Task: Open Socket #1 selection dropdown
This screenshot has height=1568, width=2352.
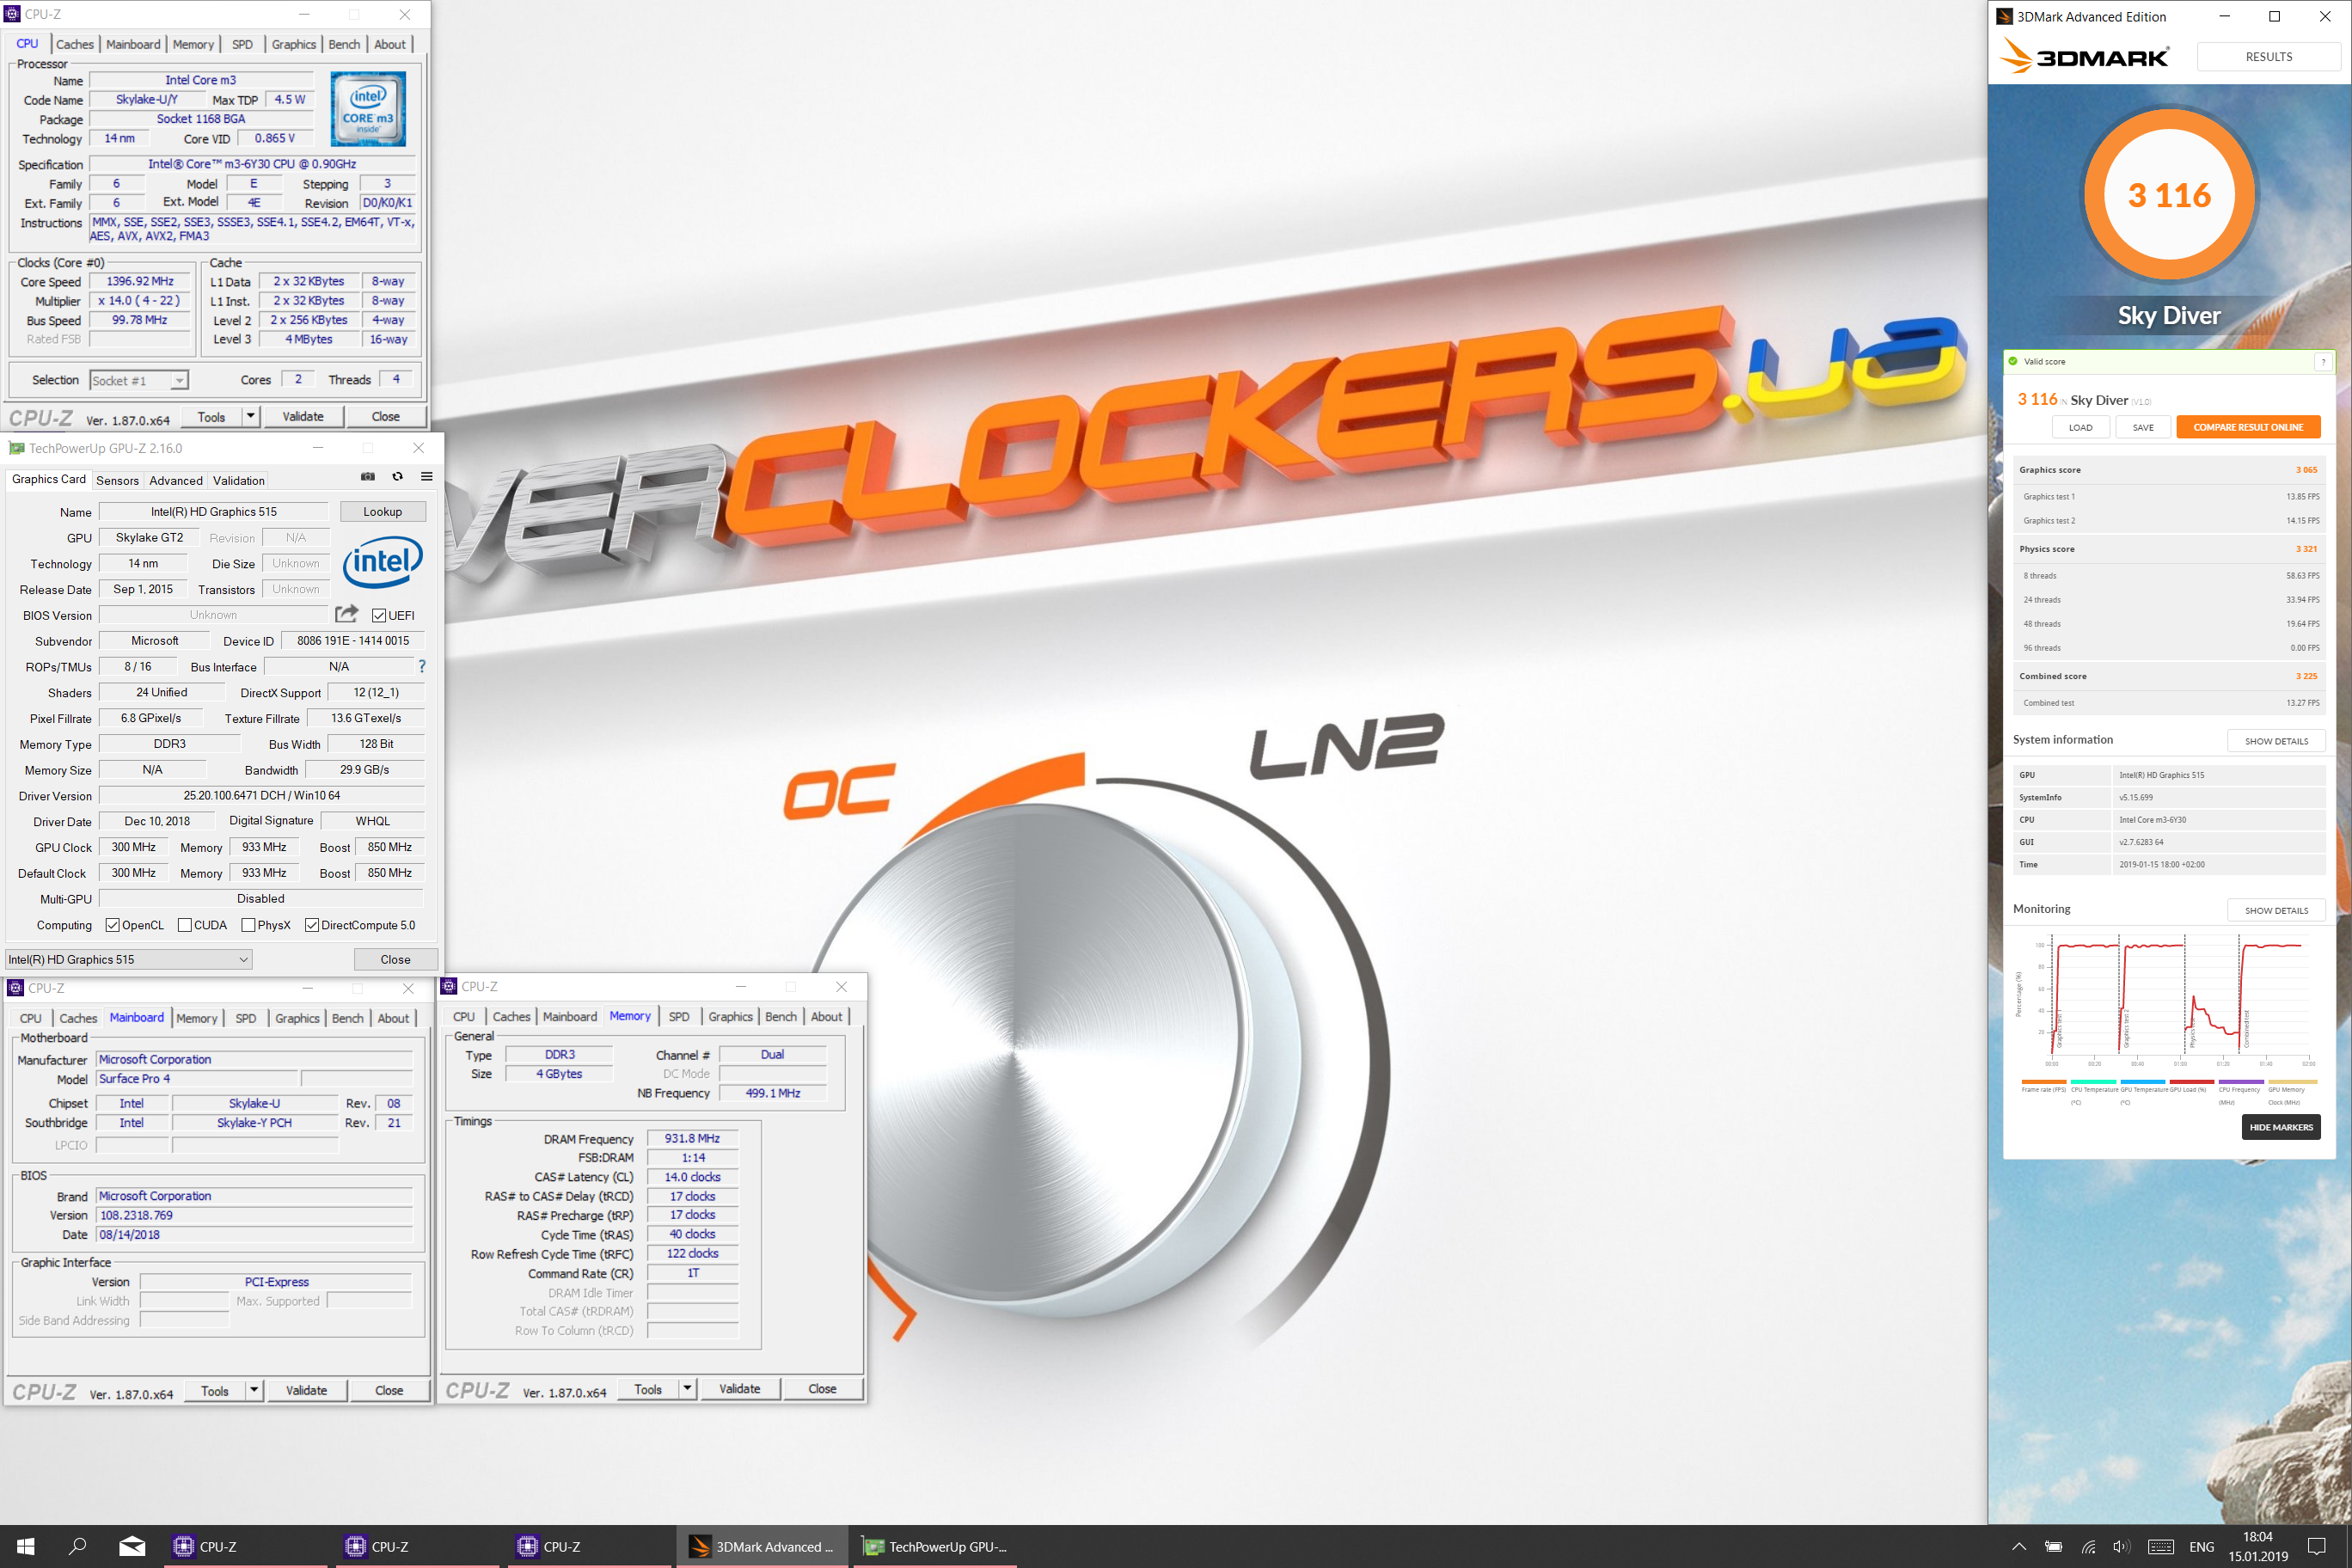Action: [139, 380]
